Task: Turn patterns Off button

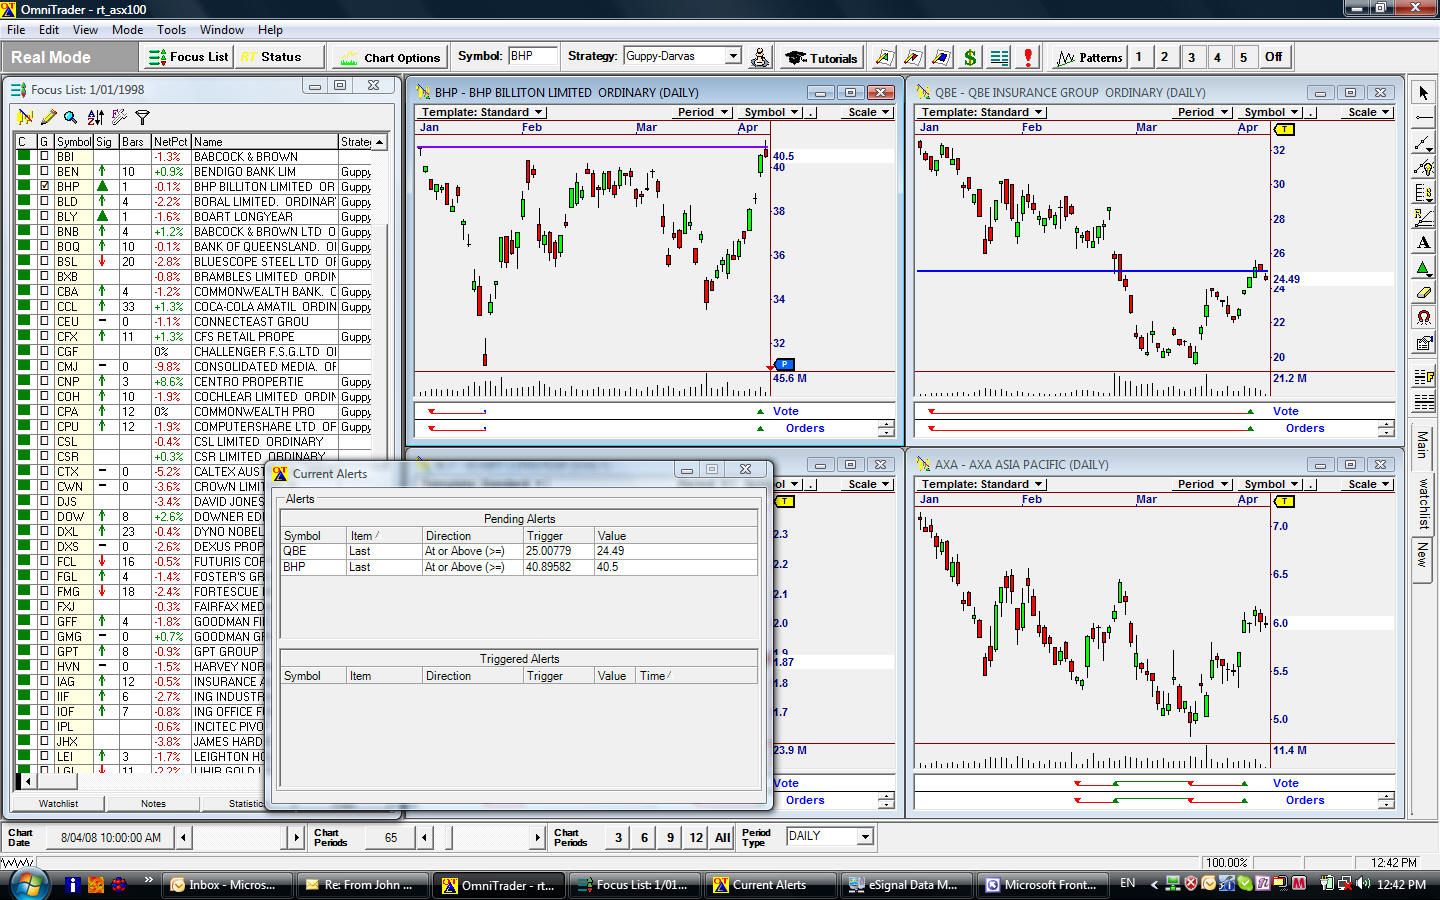Action: click(1273, 57)
